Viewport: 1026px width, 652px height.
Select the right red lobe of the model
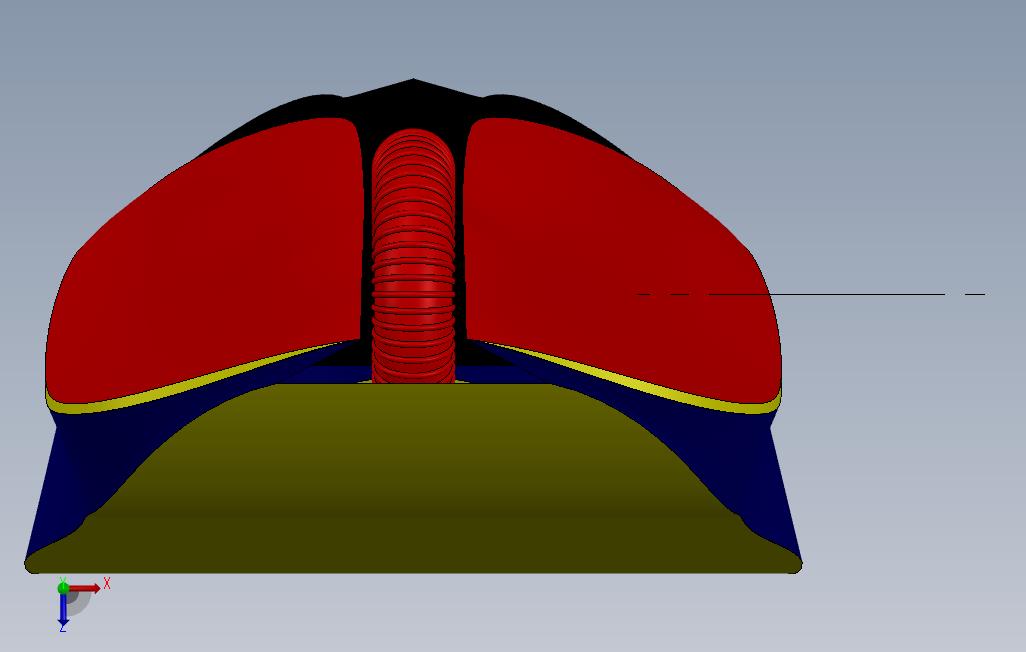coord(622,262)
